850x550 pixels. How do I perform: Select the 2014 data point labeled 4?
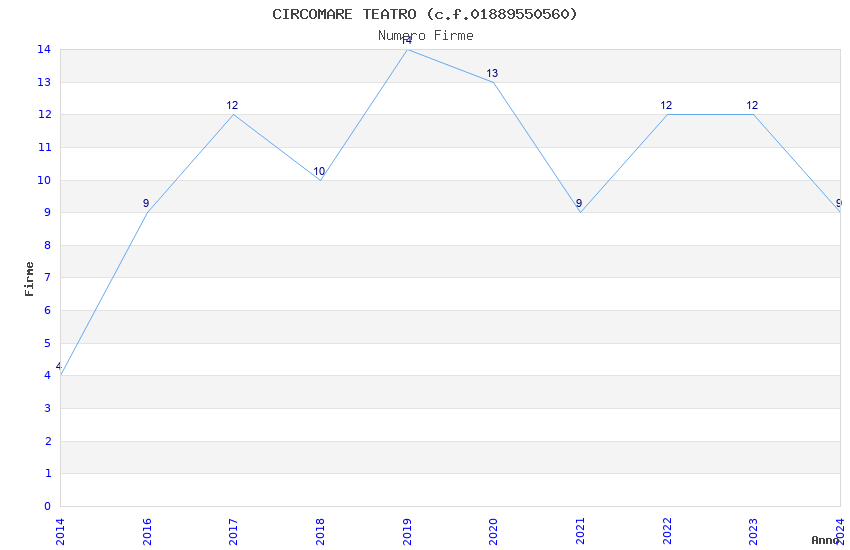(x=59, y=367)
